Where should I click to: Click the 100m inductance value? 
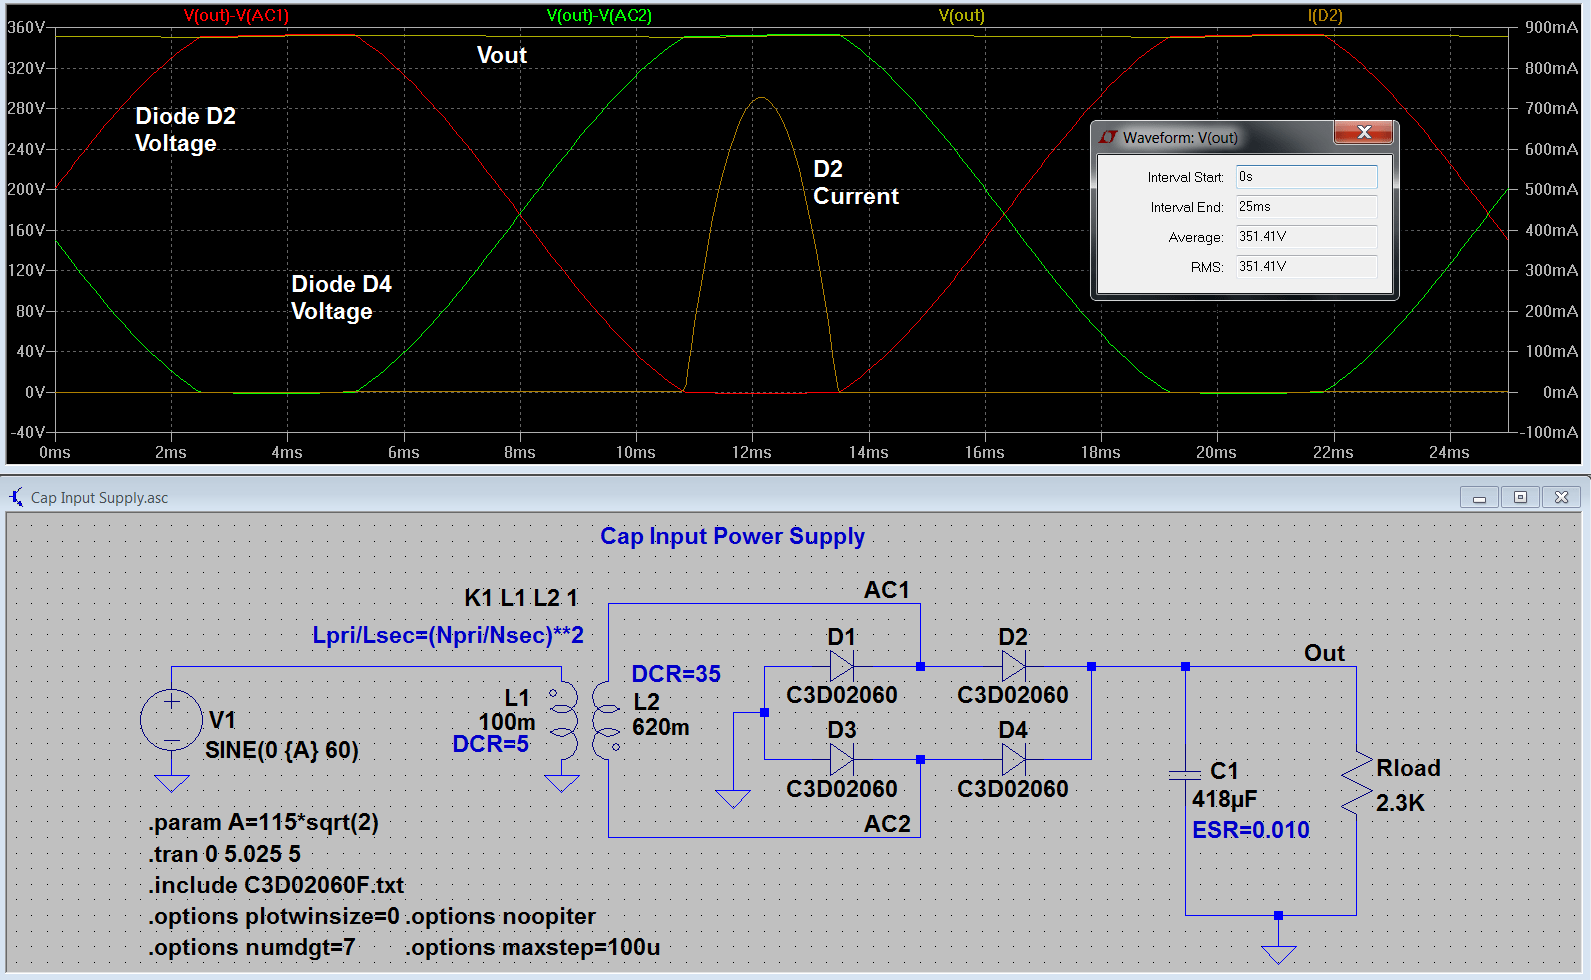[507, 721]
